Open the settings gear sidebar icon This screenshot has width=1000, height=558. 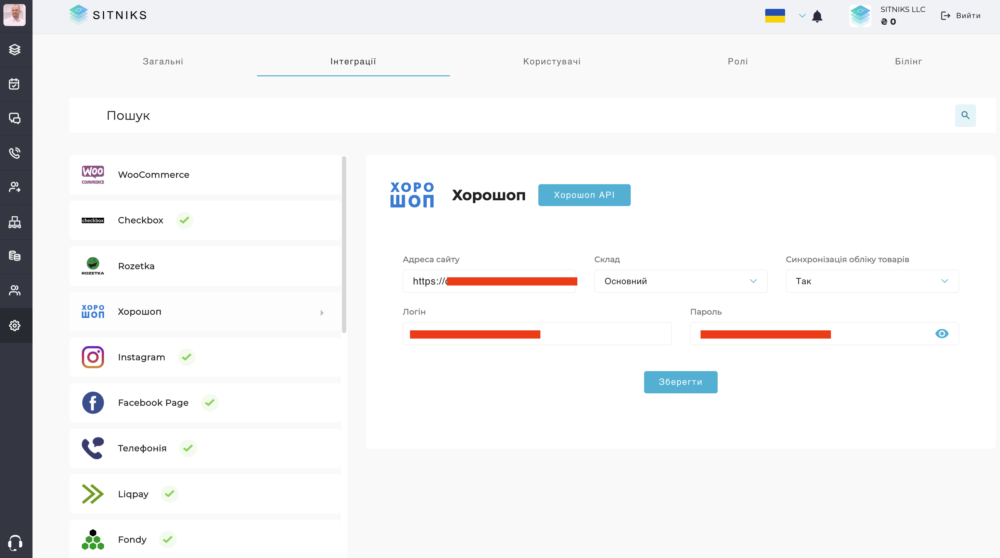(x=15, y=325)
